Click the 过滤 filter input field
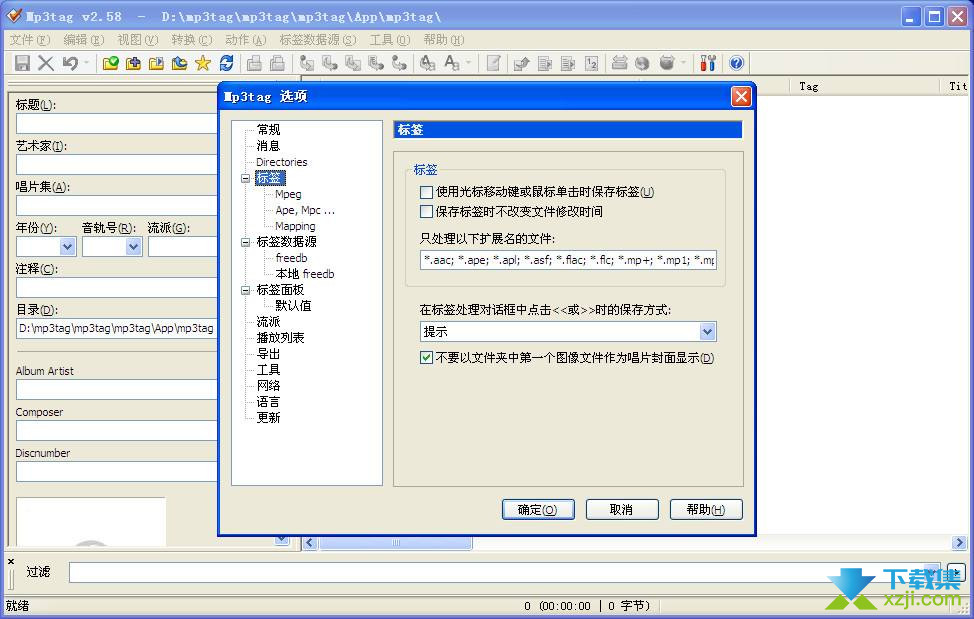Image resolution: width=974 pixels, height=619 pixels. pos(504,572)
